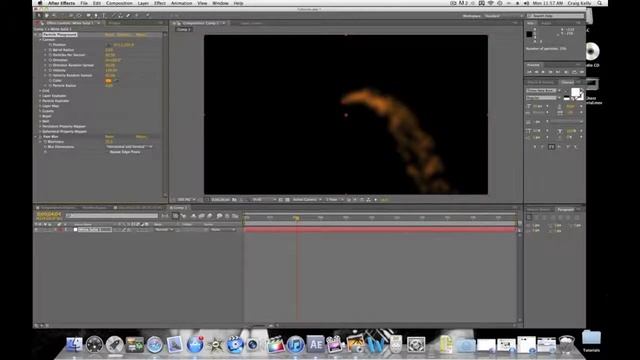Switch to the Paragraph panel tab
Screen dimensions: 640x360
pos(566,209)
